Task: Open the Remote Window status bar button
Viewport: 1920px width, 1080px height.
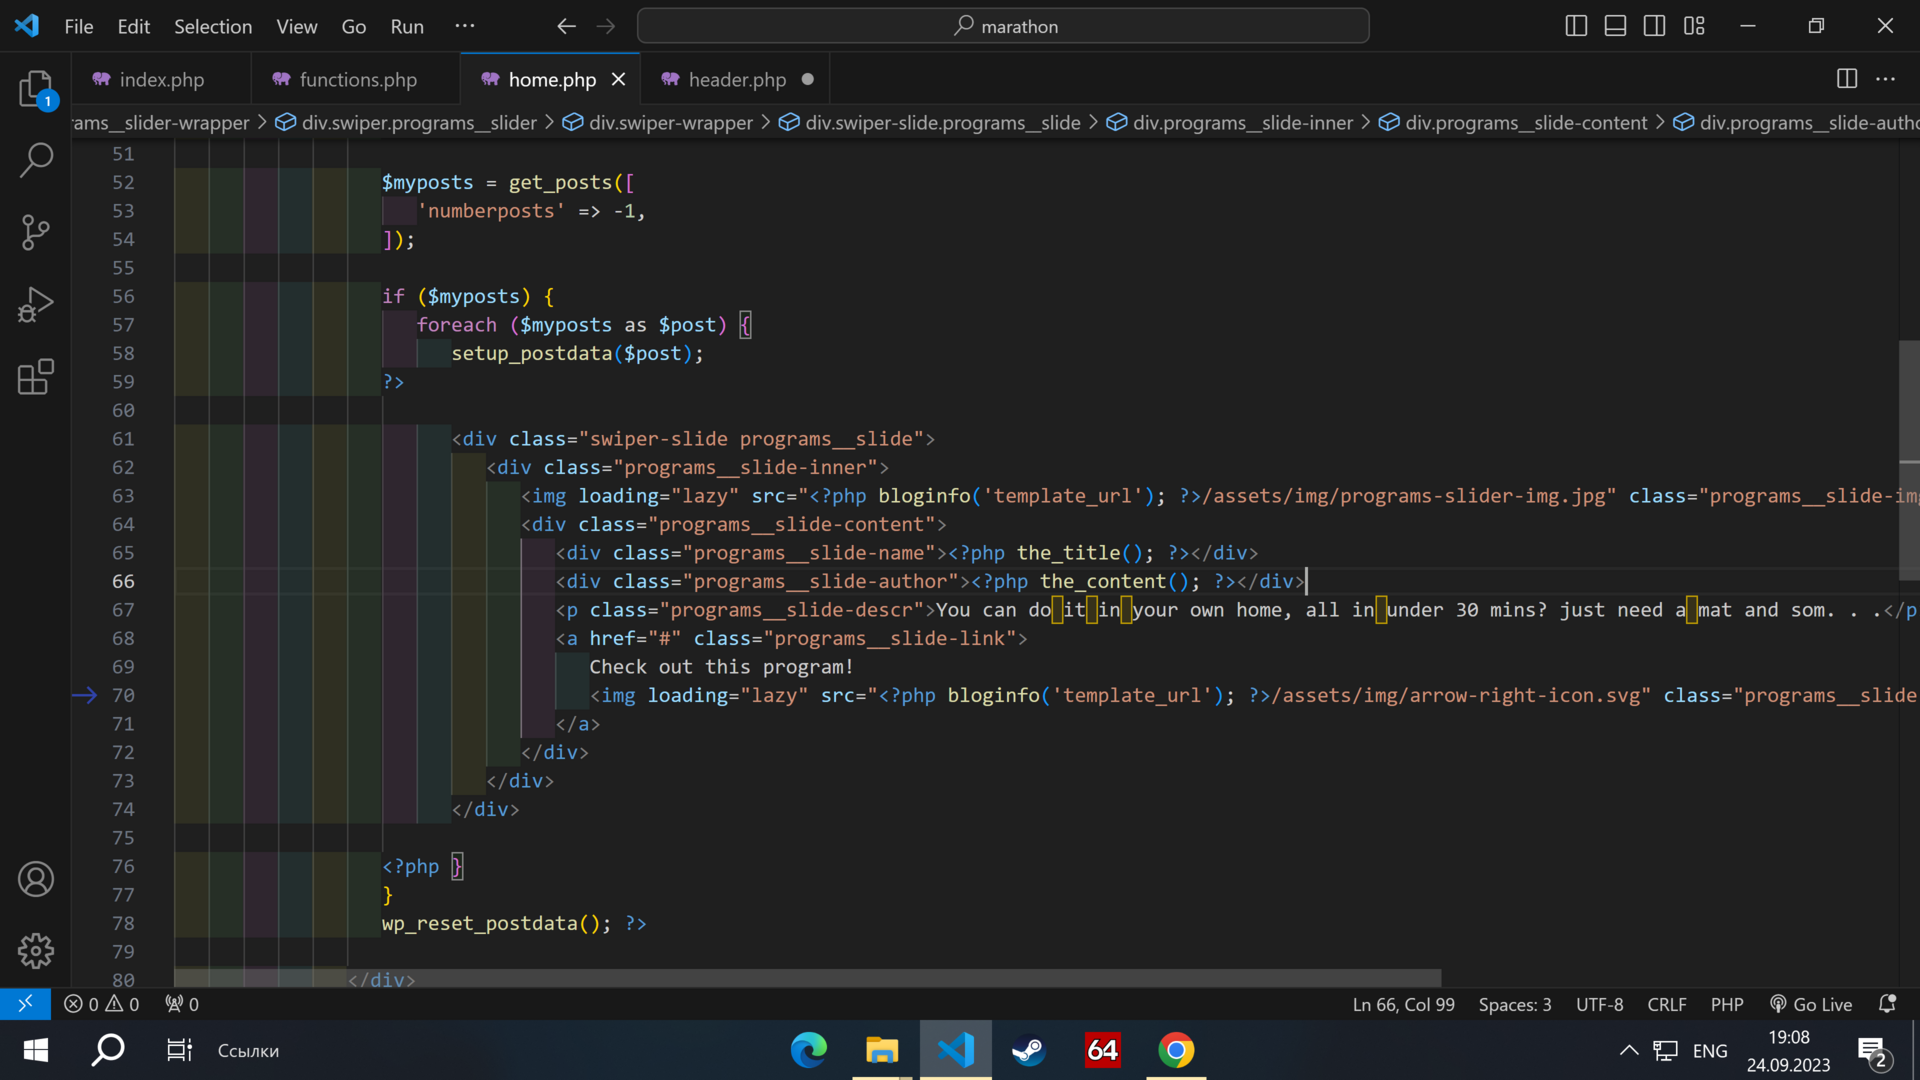Action: (x=25, y=1004)
